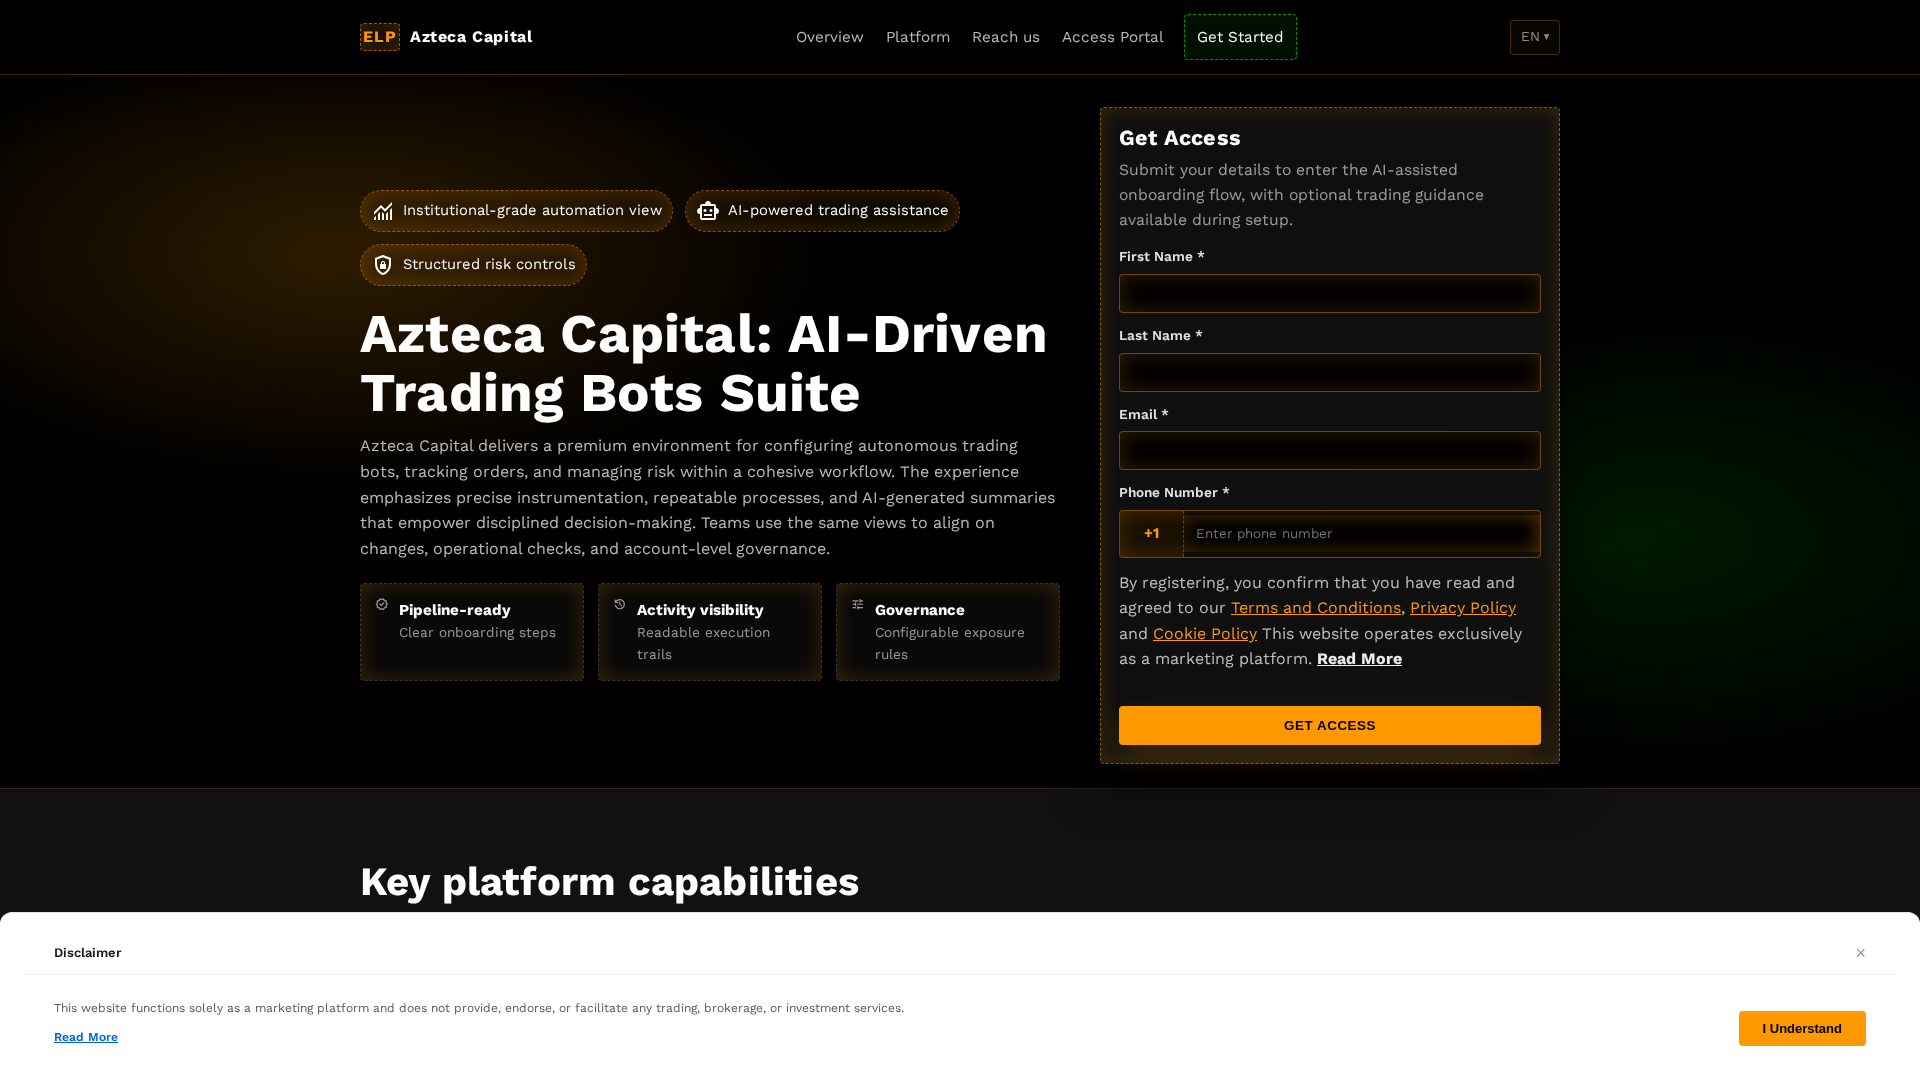
Task: Click 'Readable execution trails' card text
Action: tap(704, 644)
